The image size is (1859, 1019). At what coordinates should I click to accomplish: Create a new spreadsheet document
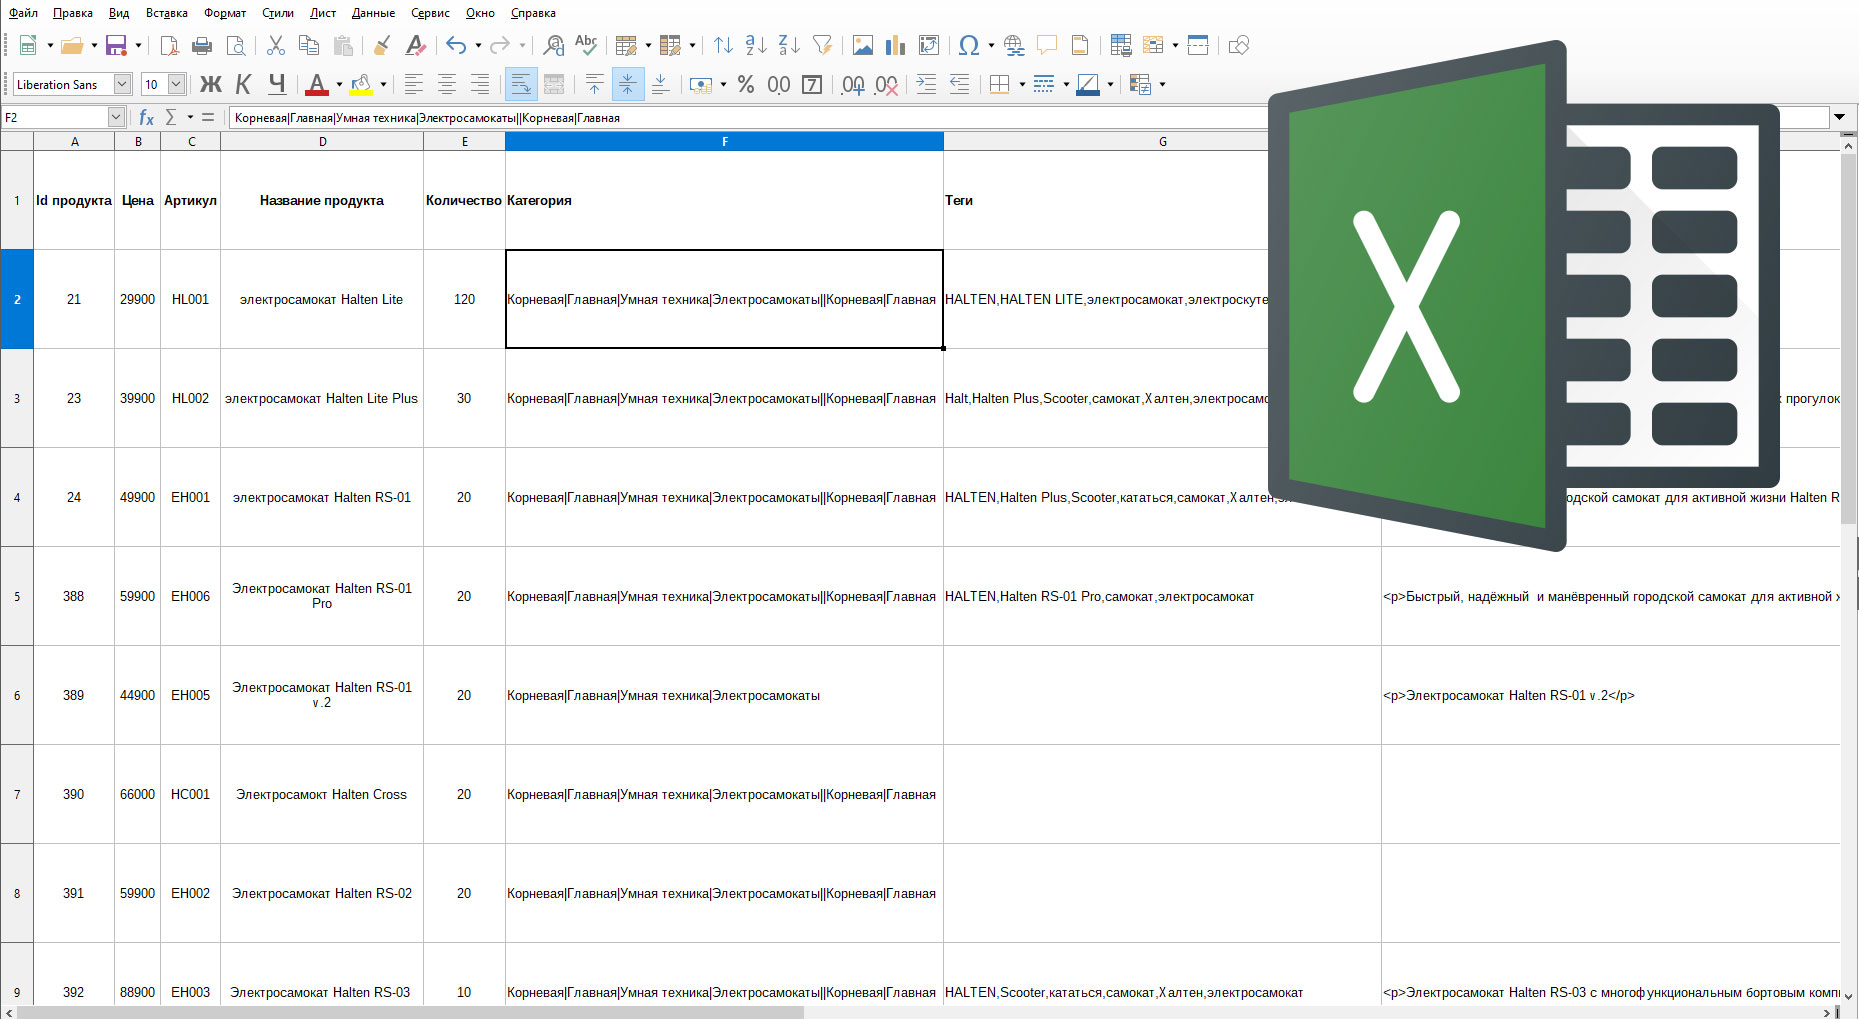[x=28, y=45]
